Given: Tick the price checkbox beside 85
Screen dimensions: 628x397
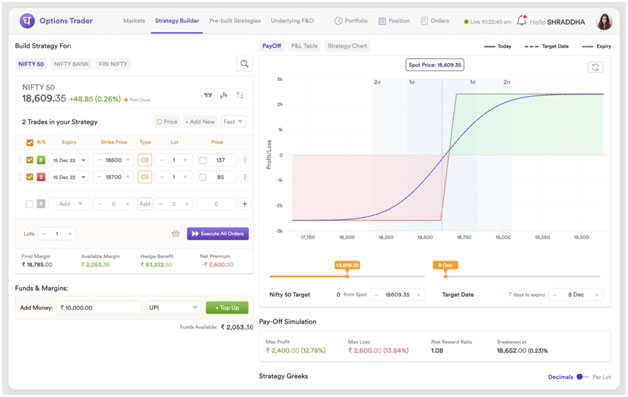Looking at the screenshot, I should coord(203,177).
